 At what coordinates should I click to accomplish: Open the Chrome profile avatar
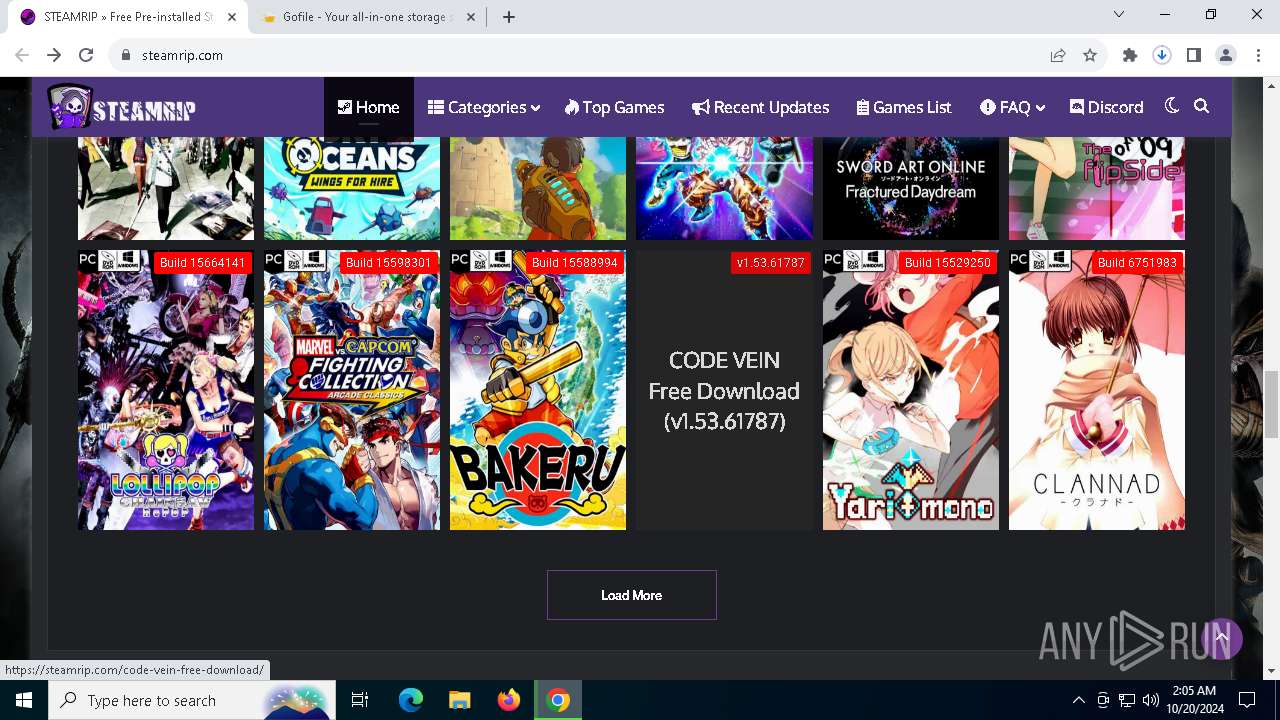1226,55
